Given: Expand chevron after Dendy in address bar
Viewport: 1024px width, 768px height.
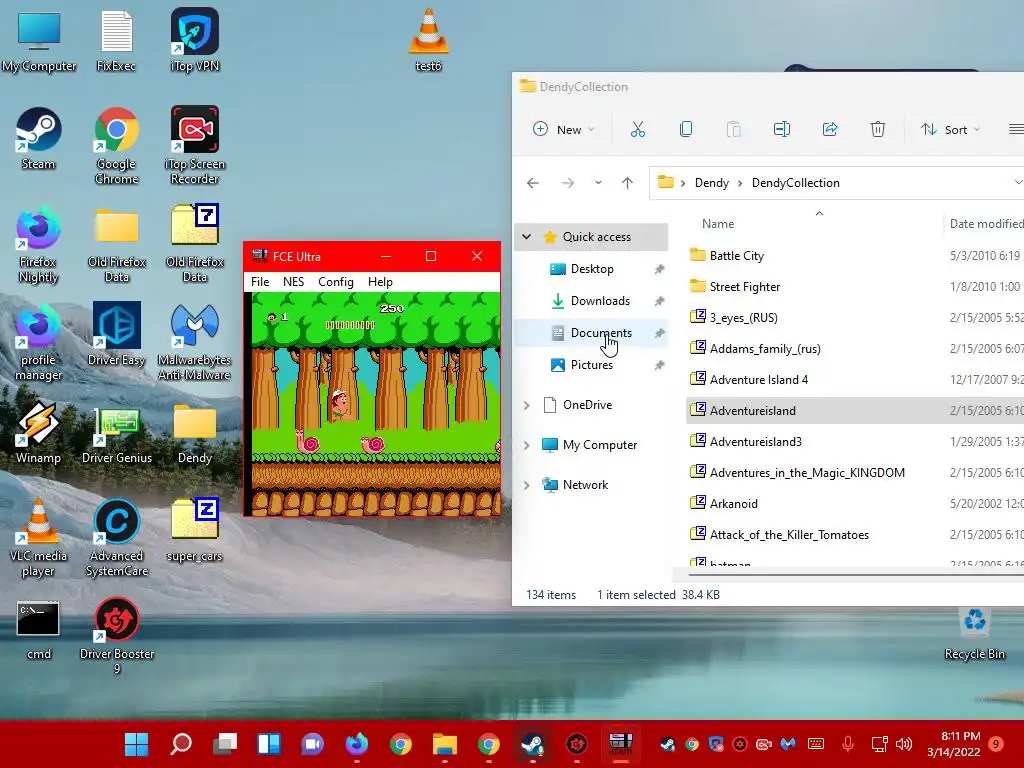Looking at the screenshot, I should (x=740, y=183).
